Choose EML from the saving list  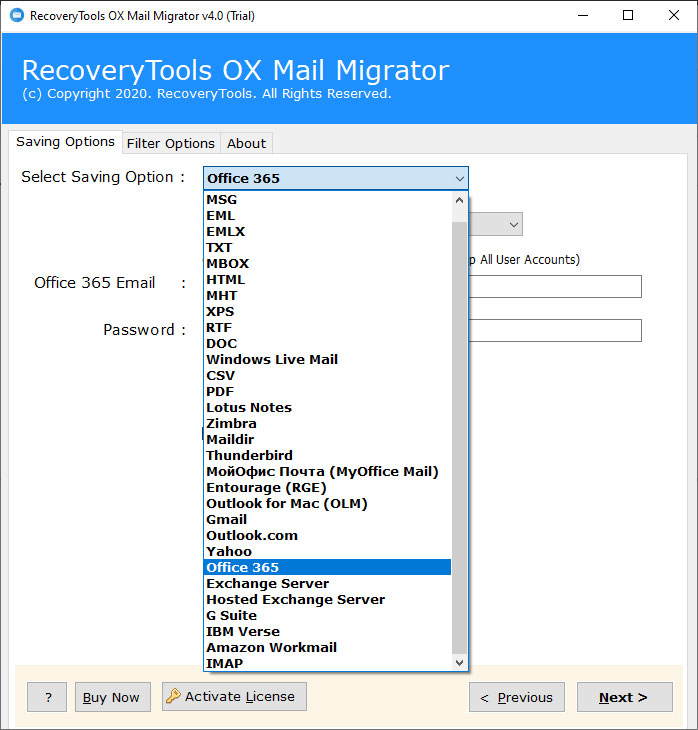[x=328, y=216]
